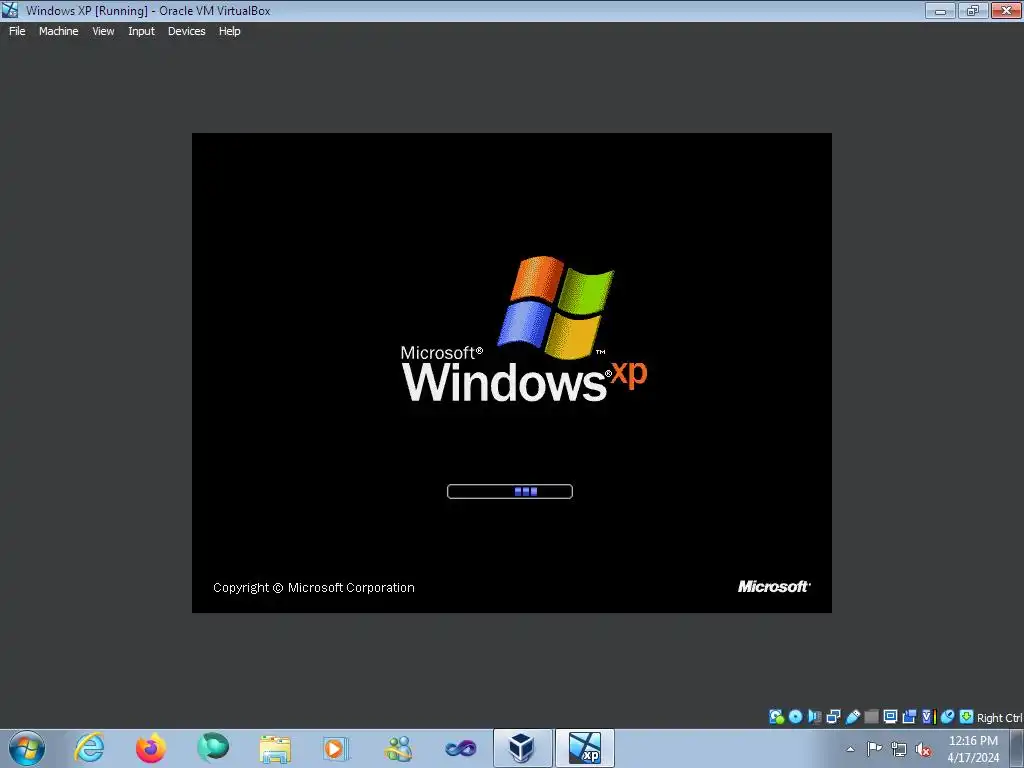Open the Action Center flag icon
Viewport: 1024px width, 768px height.
[x=874, y=749]
